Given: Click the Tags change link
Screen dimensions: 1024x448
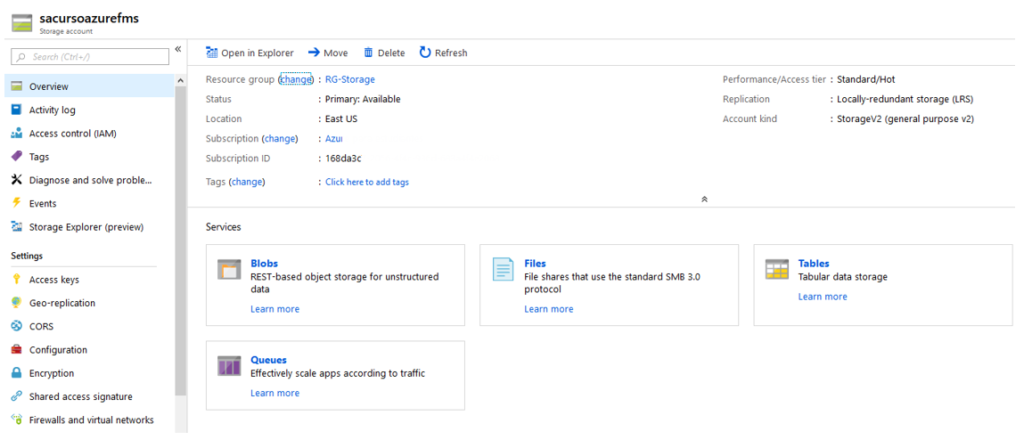Looking at the screenshot, I should (x=246, y=182).
